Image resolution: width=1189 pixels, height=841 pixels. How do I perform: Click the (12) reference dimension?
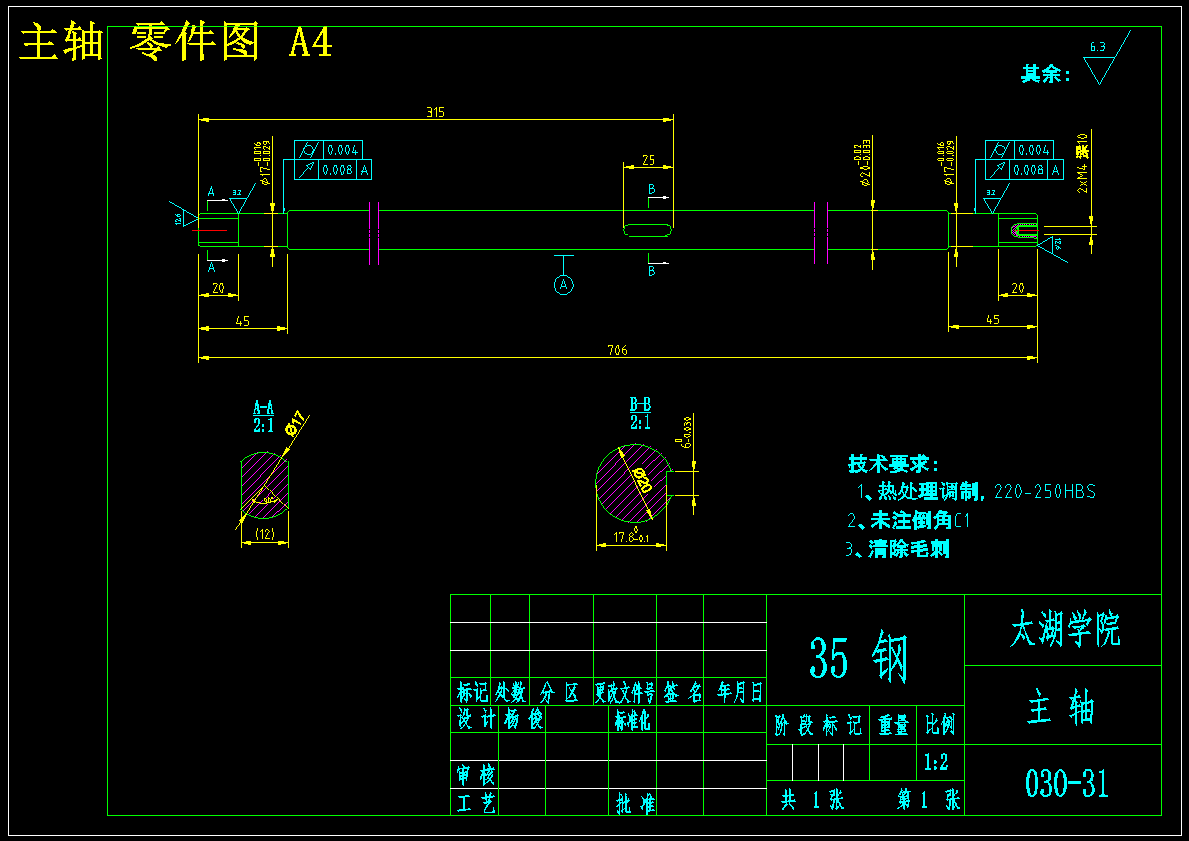tap(265, 534)
